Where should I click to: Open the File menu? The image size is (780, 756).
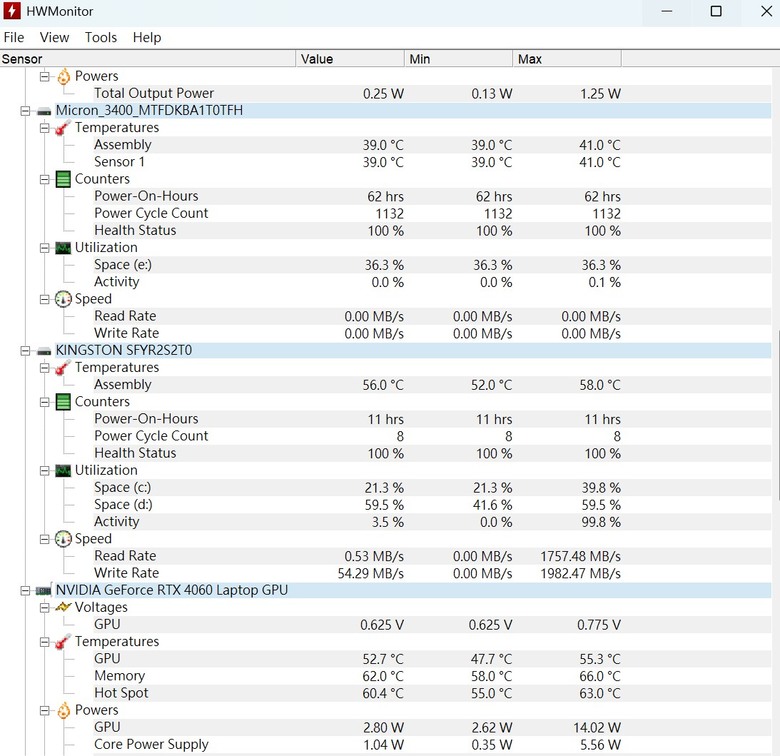pos(13,37)
